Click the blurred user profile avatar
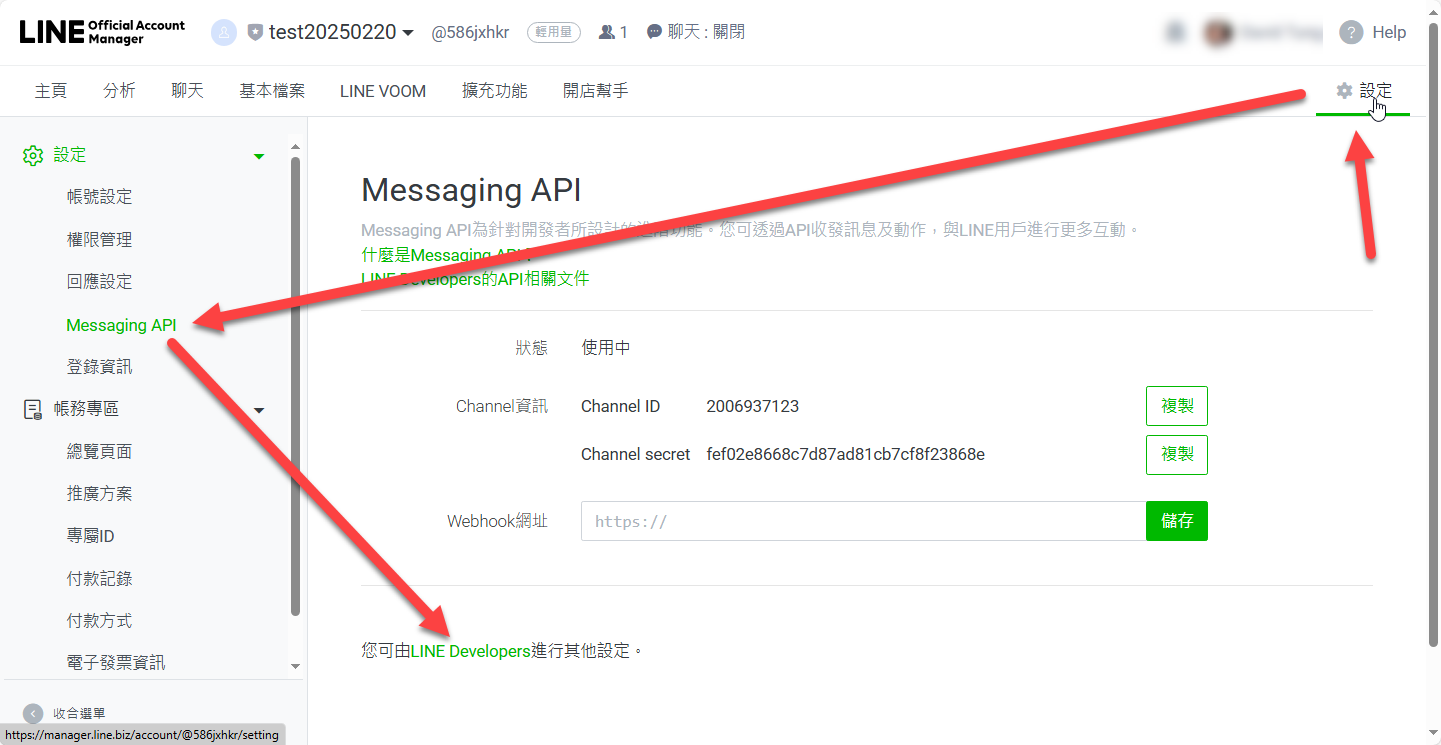The image size is (1441, 745). pyautogui.click(x=1217, y=32)
